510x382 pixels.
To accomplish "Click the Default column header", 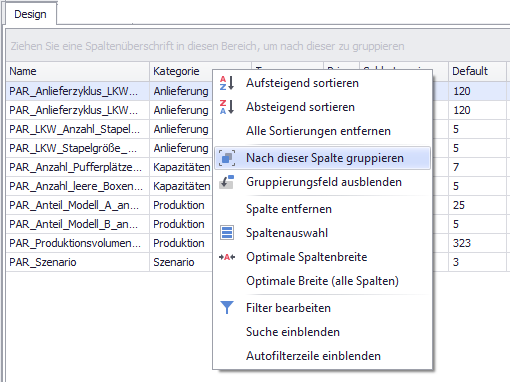I will [477, 71].
